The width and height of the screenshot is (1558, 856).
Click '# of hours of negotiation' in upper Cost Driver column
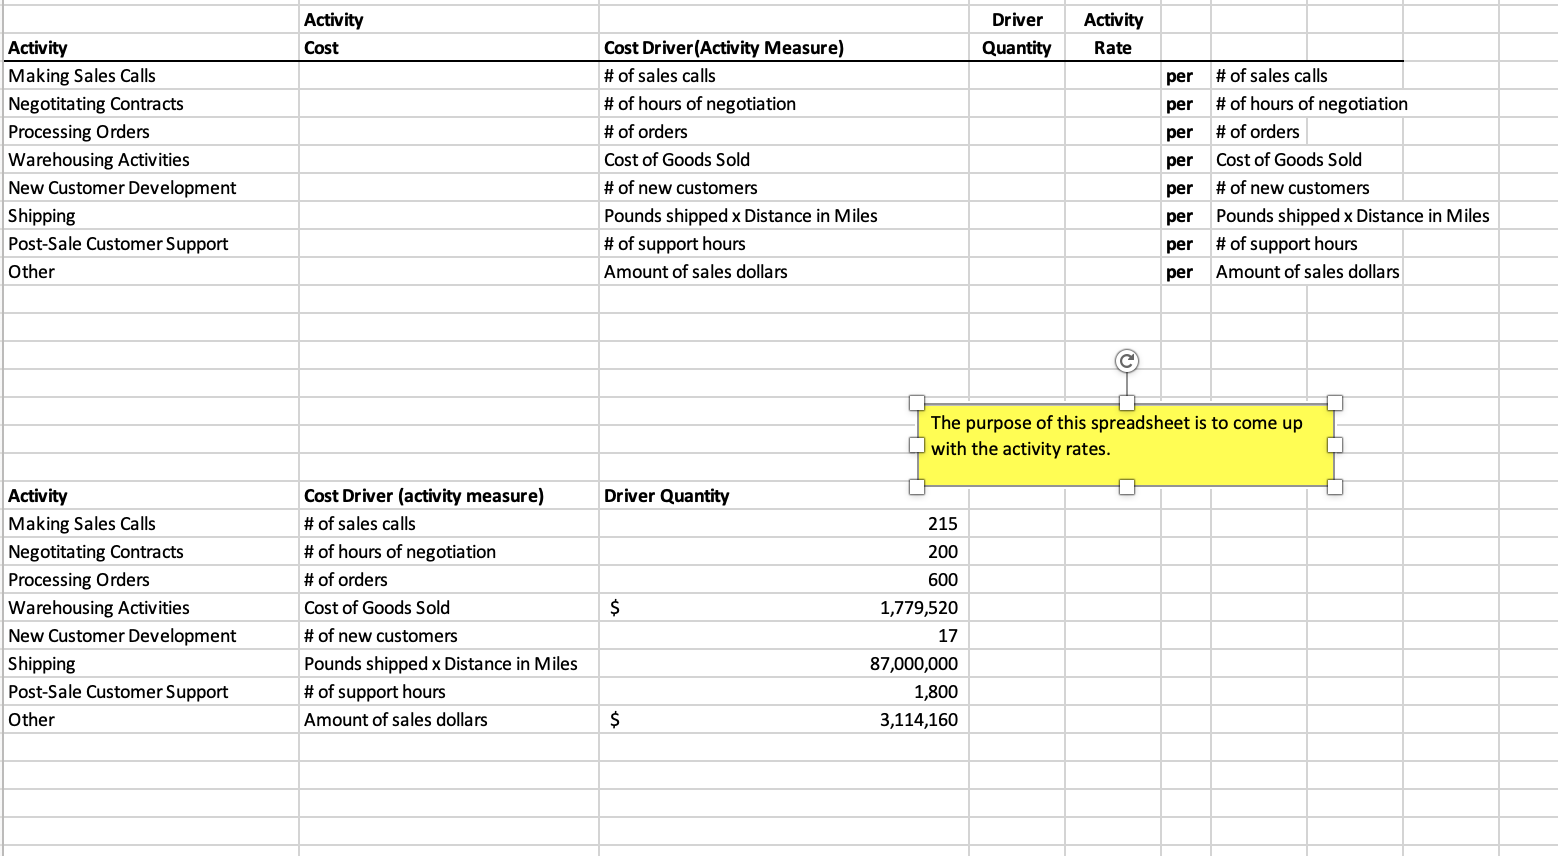(700, 103)
